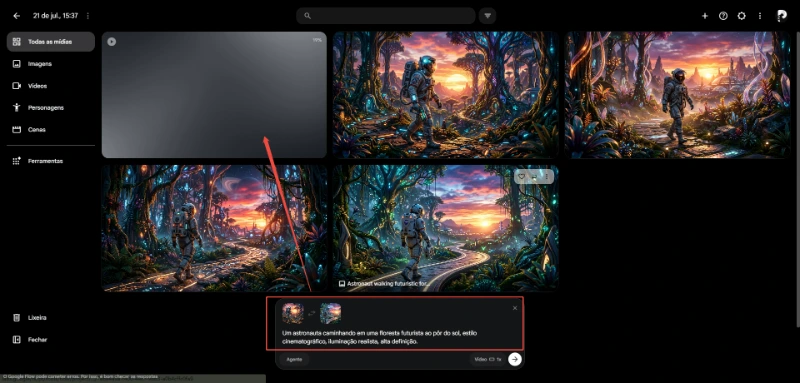
Task: Open three-dot menu on hovered image
Action: point(546,176)
